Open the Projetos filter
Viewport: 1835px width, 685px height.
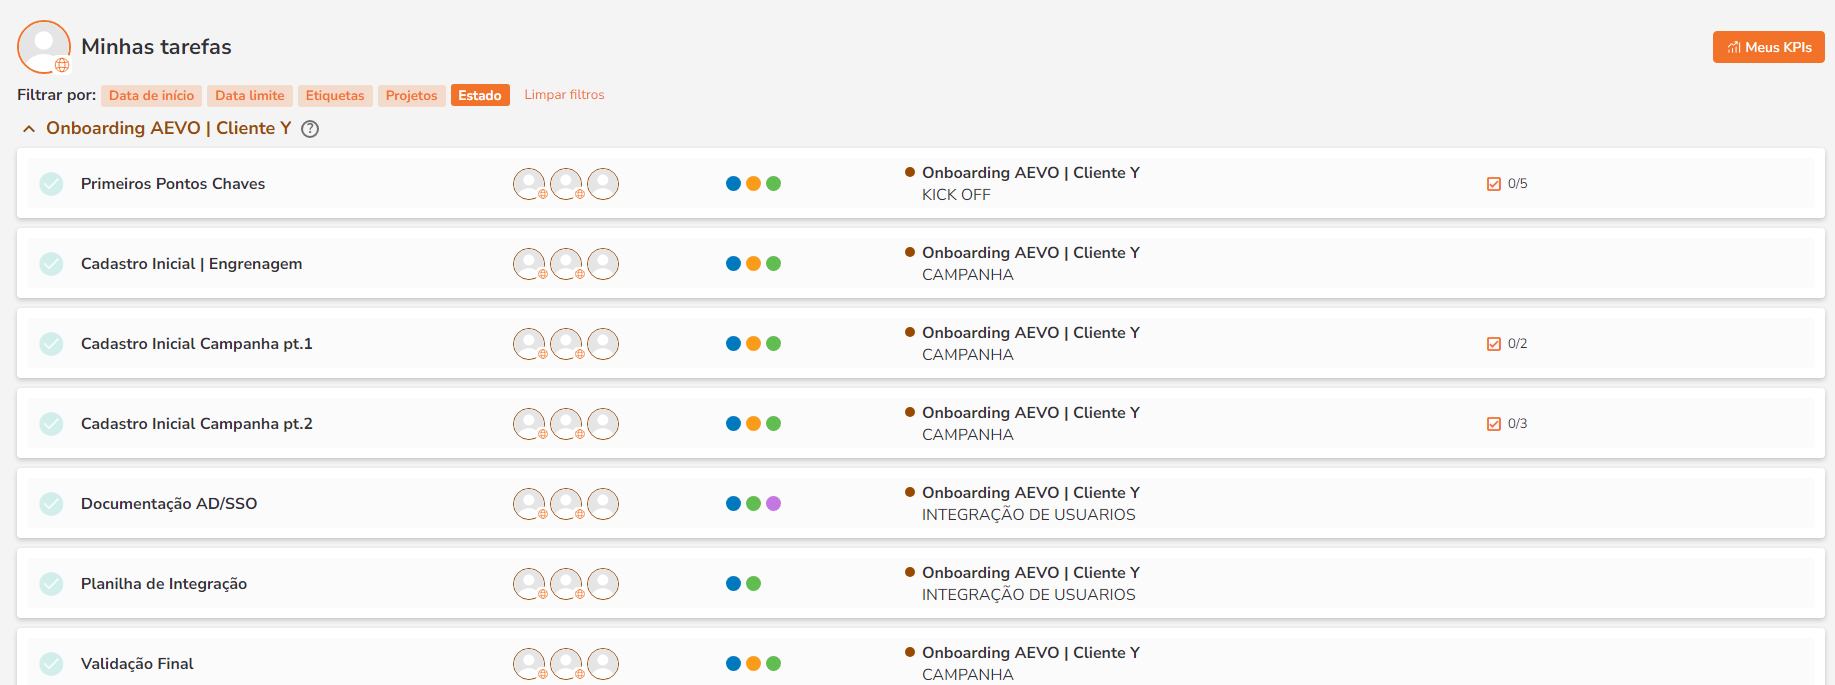pos(412,95)
